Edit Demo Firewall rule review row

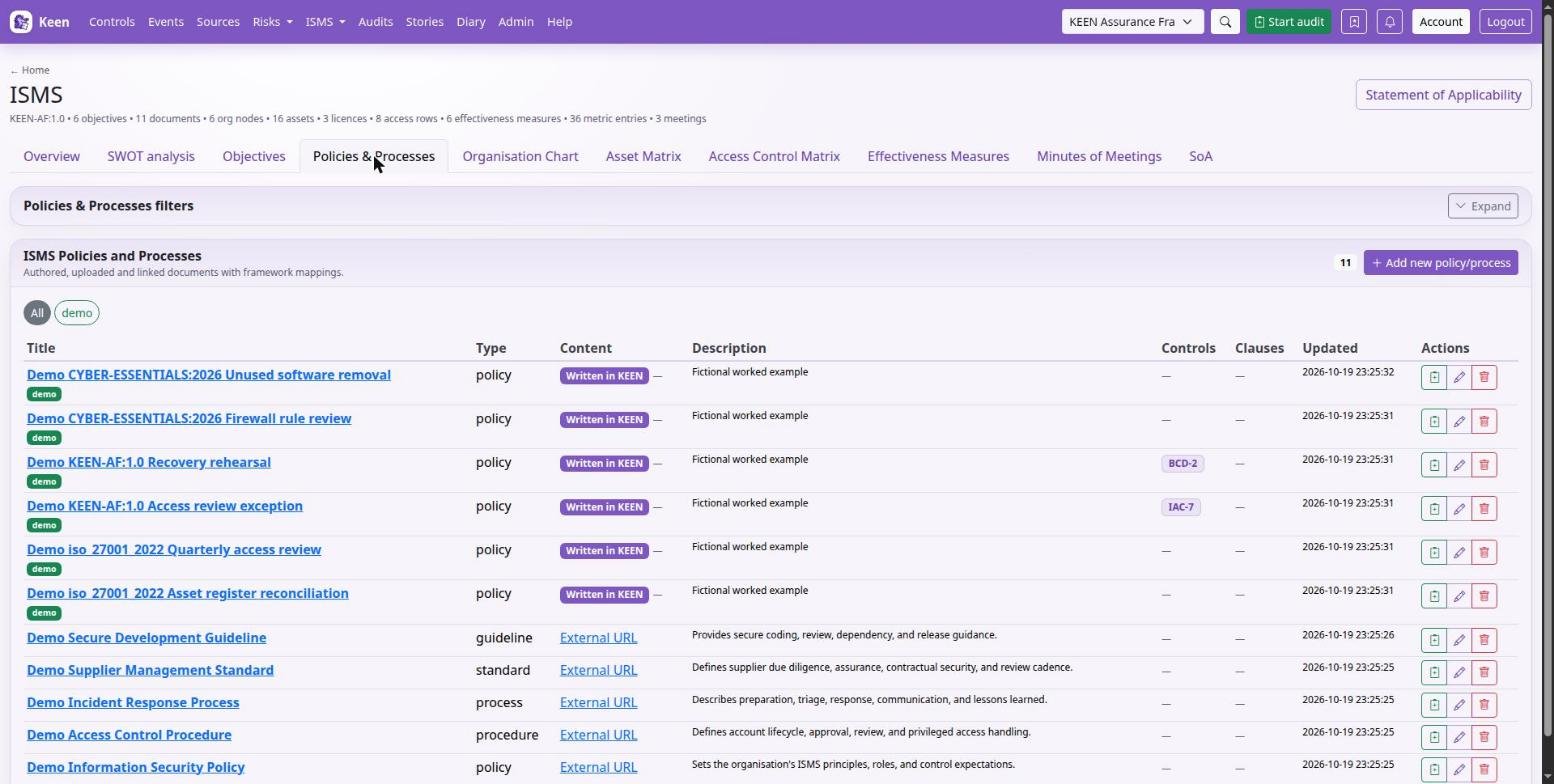click(x=1459, y=421)
